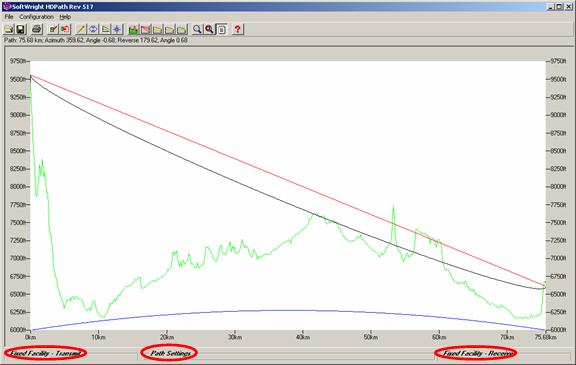This screenshot has width=576, height=365.
Task: Click the red bold magnifier zoom icon
Action: click(209, 29)
